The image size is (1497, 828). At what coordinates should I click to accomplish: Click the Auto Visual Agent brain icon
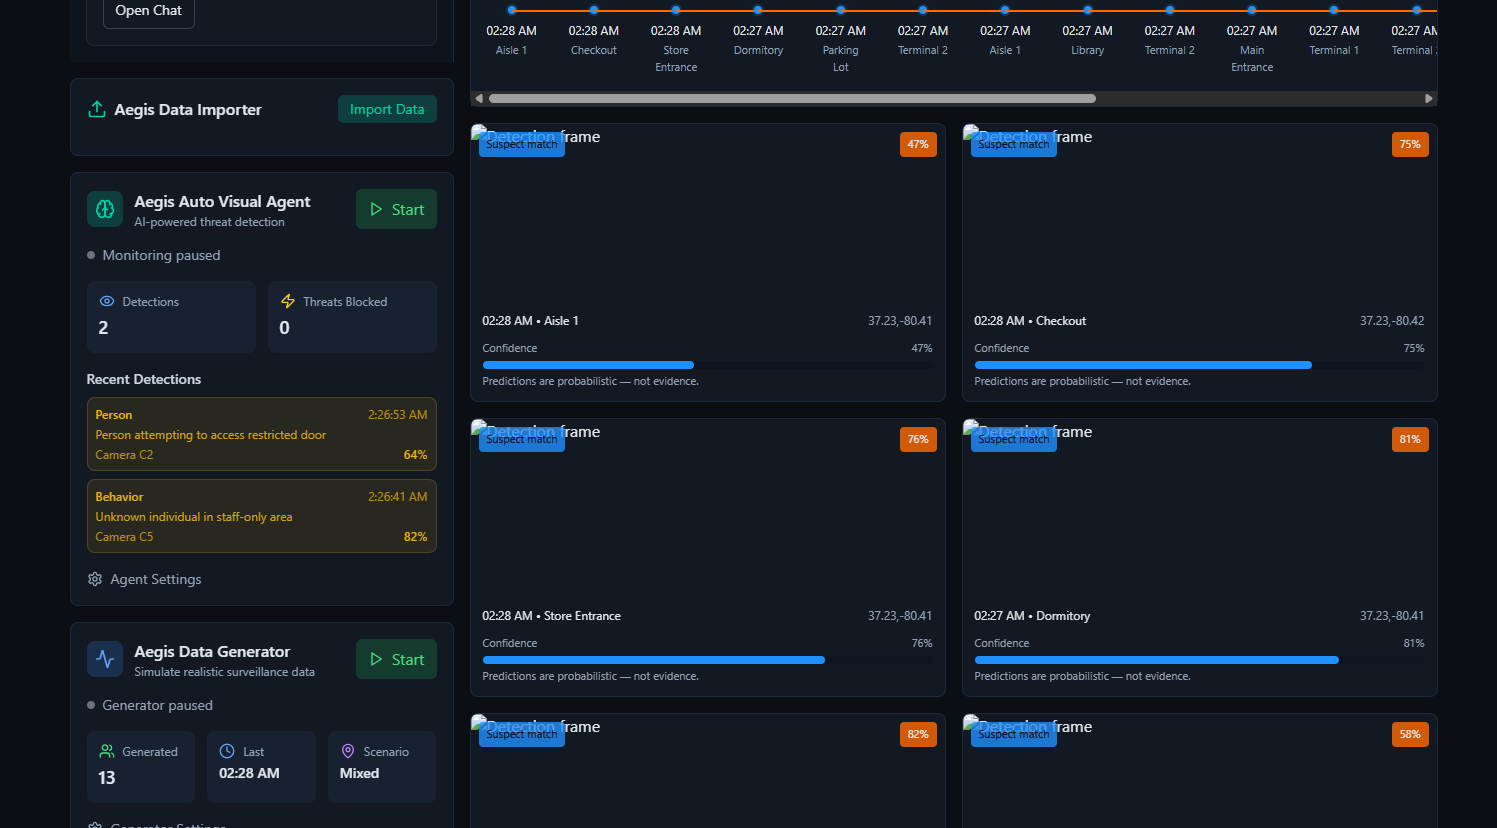(105, 209)
